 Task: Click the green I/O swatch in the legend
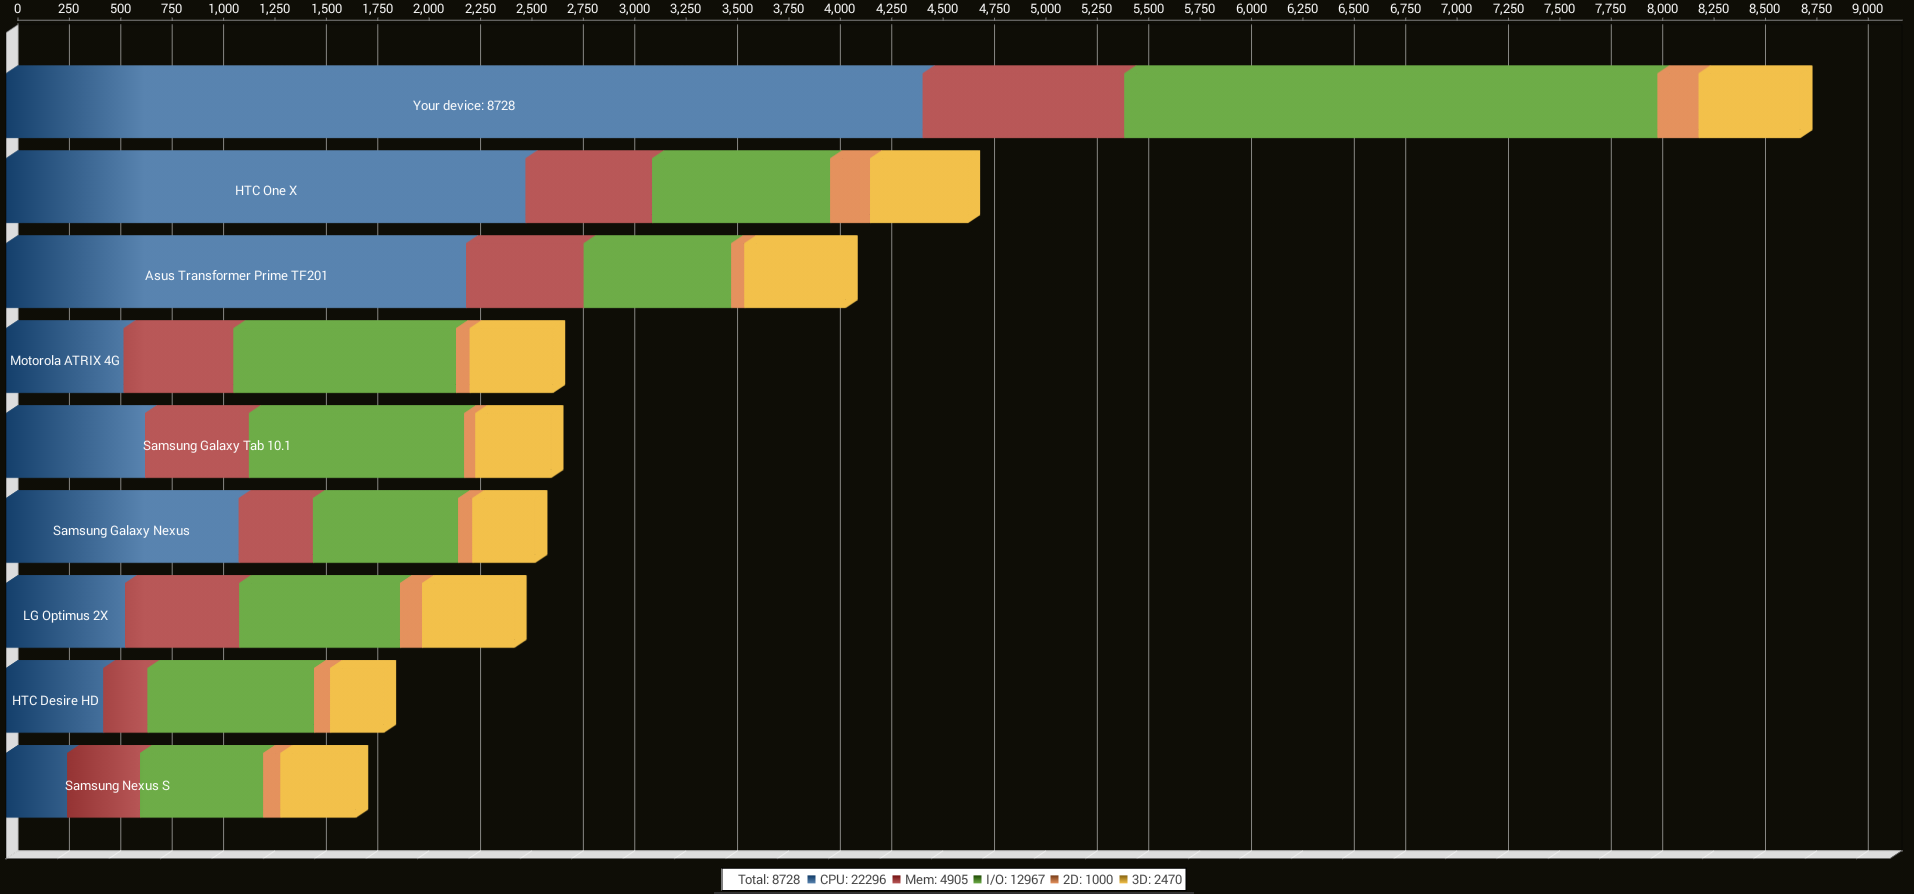(x=977, y=880)
